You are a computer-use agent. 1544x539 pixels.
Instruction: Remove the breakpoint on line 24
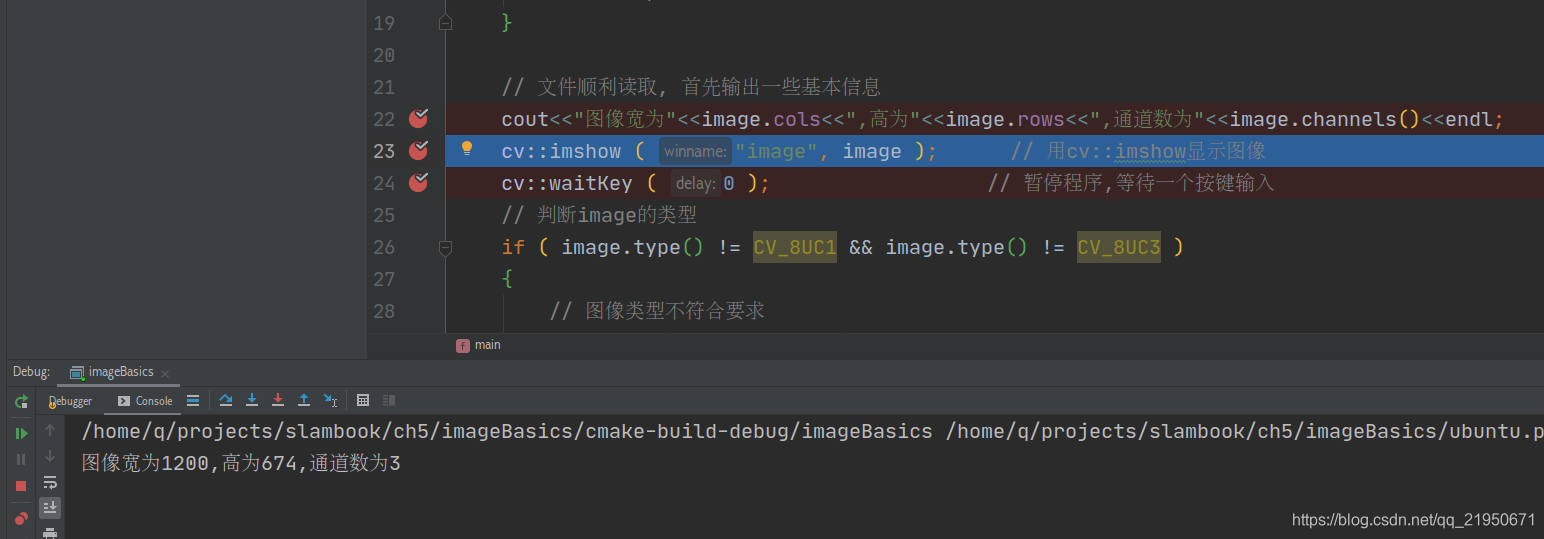[418, 183]
